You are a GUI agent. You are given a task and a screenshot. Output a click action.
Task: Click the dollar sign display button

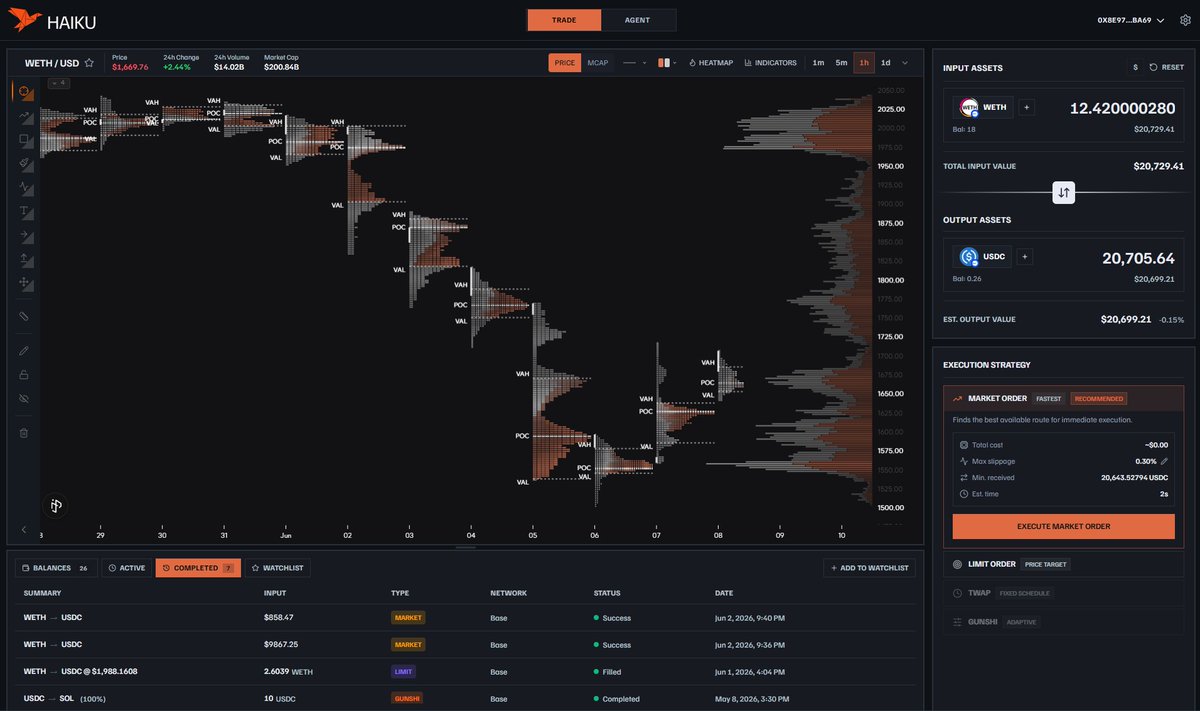(x=1135, y=67)
